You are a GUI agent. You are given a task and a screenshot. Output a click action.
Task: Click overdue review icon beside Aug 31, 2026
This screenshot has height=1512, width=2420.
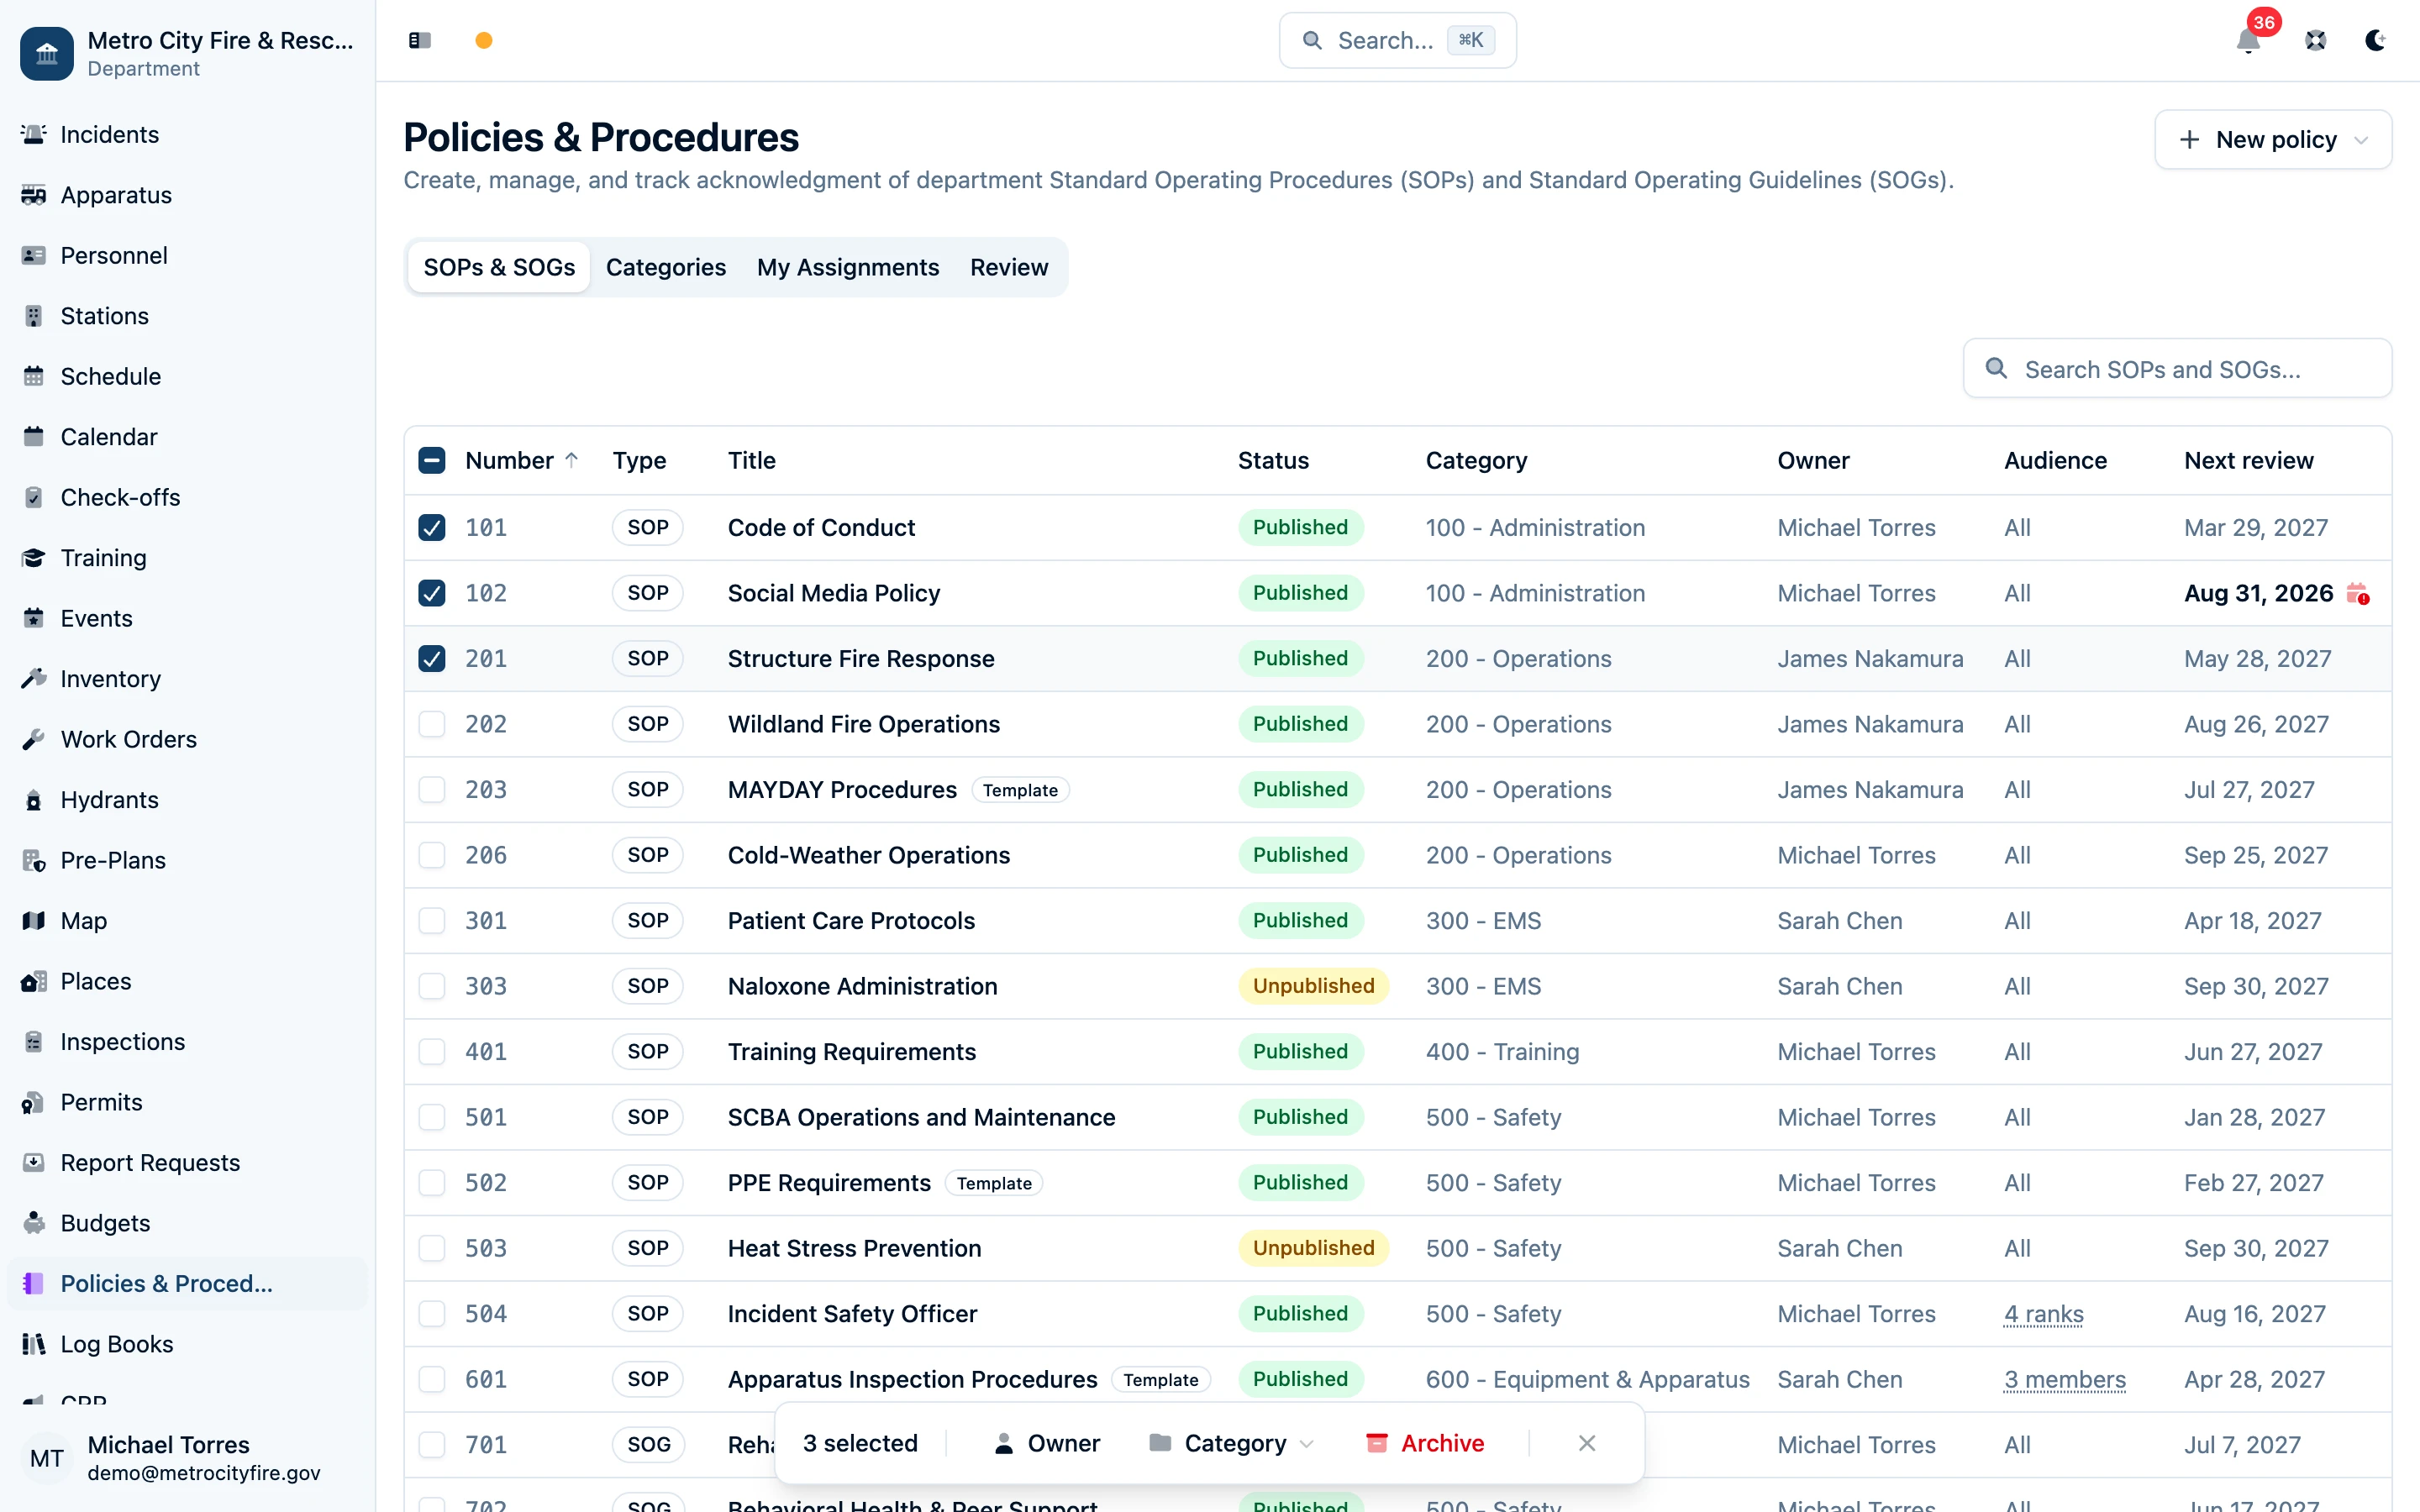tap(2357, 594)
